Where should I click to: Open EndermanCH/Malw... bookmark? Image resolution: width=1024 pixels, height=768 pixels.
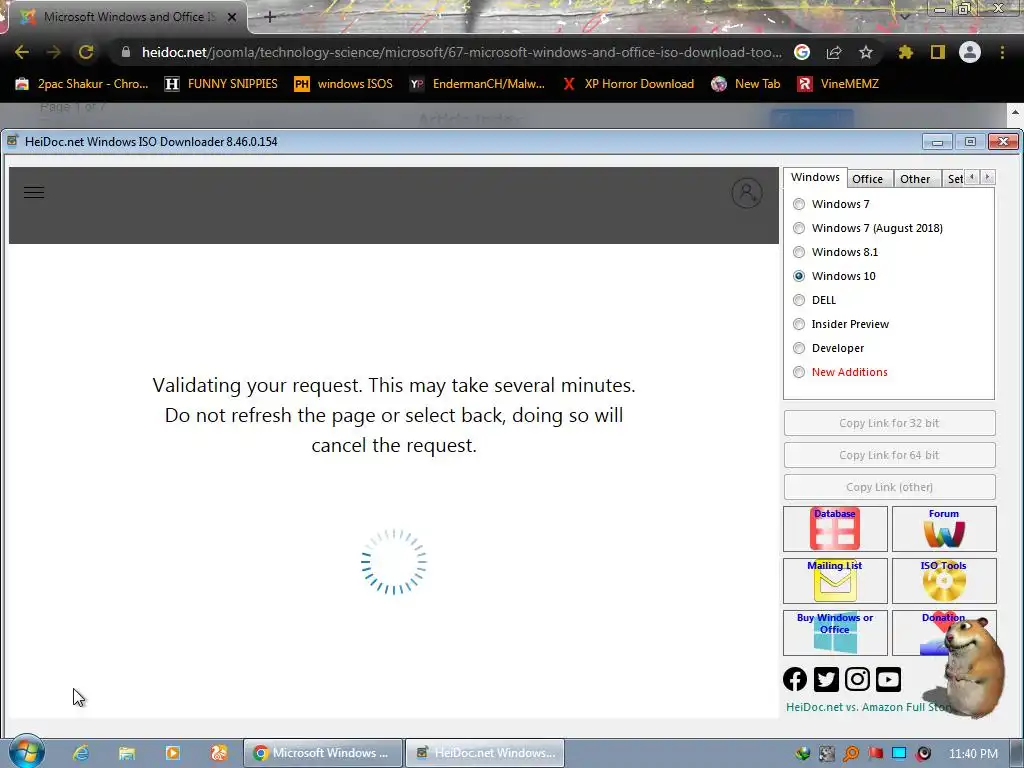[x=477, y=84]
